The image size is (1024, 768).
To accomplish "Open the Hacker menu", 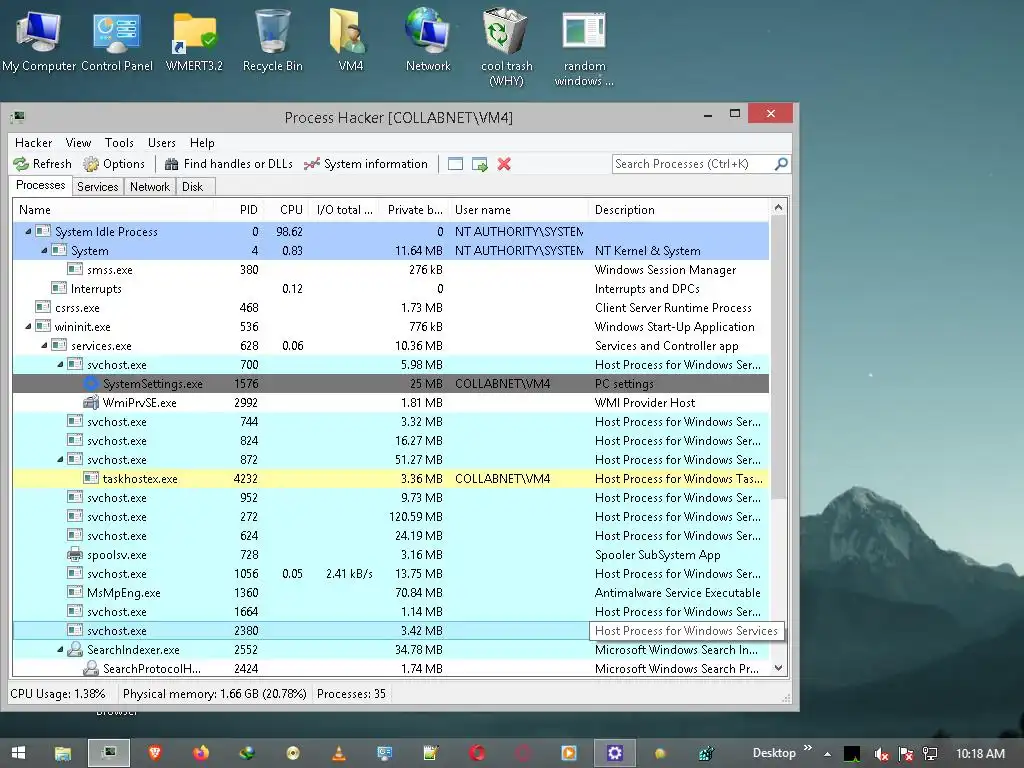I will tap(33, 143).
